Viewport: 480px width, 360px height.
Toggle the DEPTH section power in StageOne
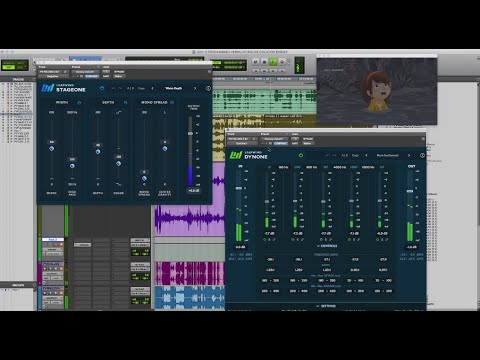click(126, 103)
